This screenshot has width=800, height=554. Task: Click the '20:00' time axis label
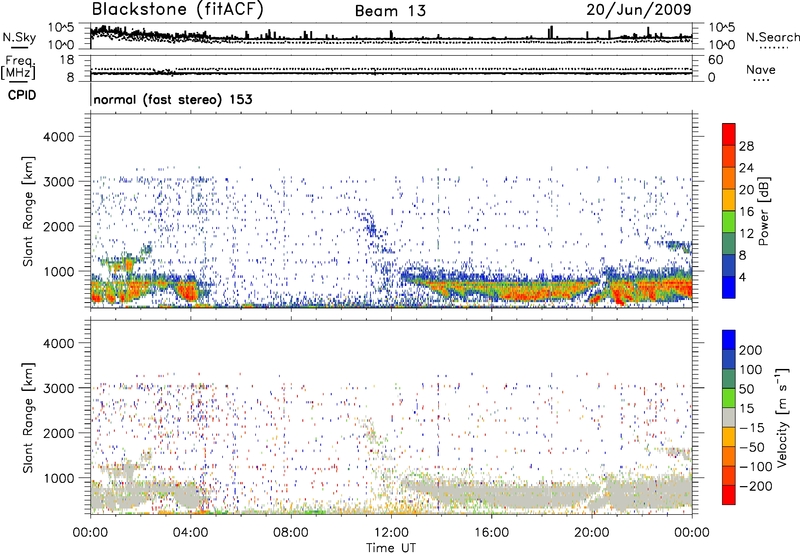591,533
